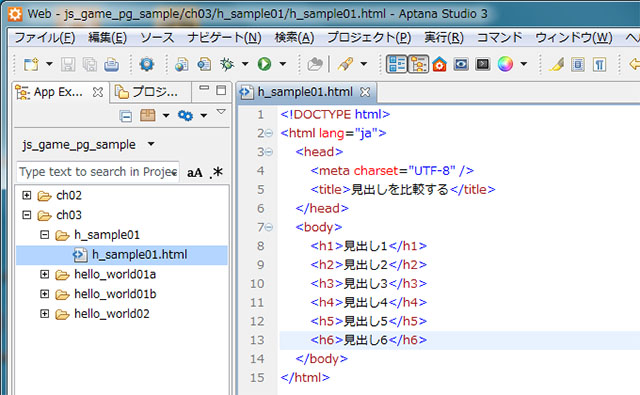Toggle case sensitive search aA
The width and height of the screenshot is (640, 395).
tap(195, 173)
